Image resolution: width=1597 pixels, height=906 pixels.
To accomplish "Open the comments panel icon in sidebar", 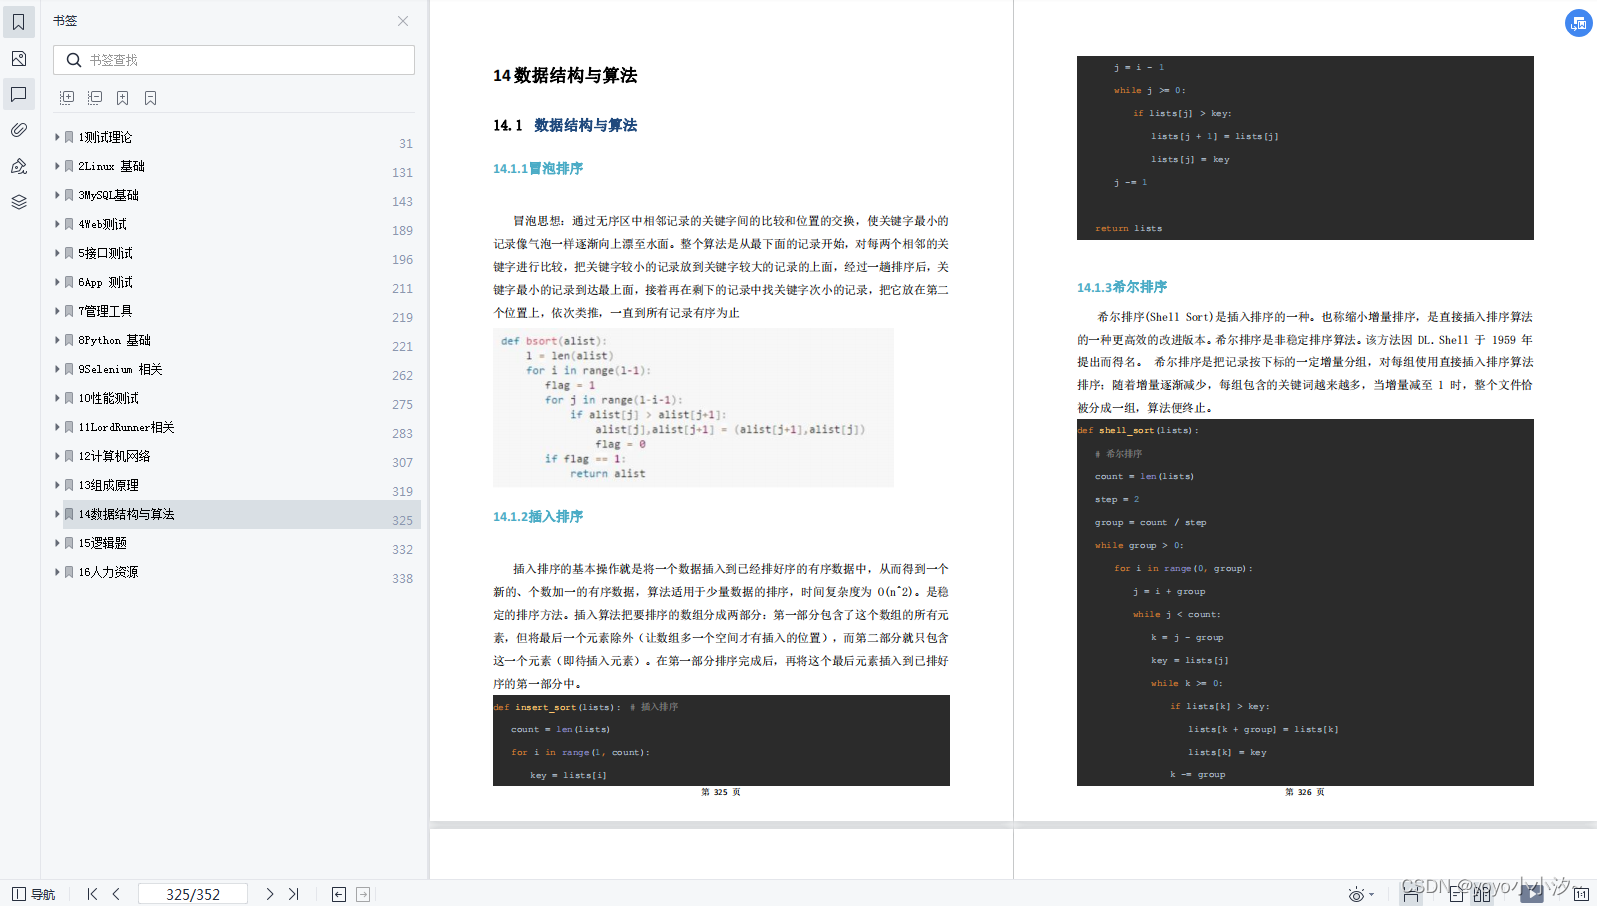I will point(19,94).
